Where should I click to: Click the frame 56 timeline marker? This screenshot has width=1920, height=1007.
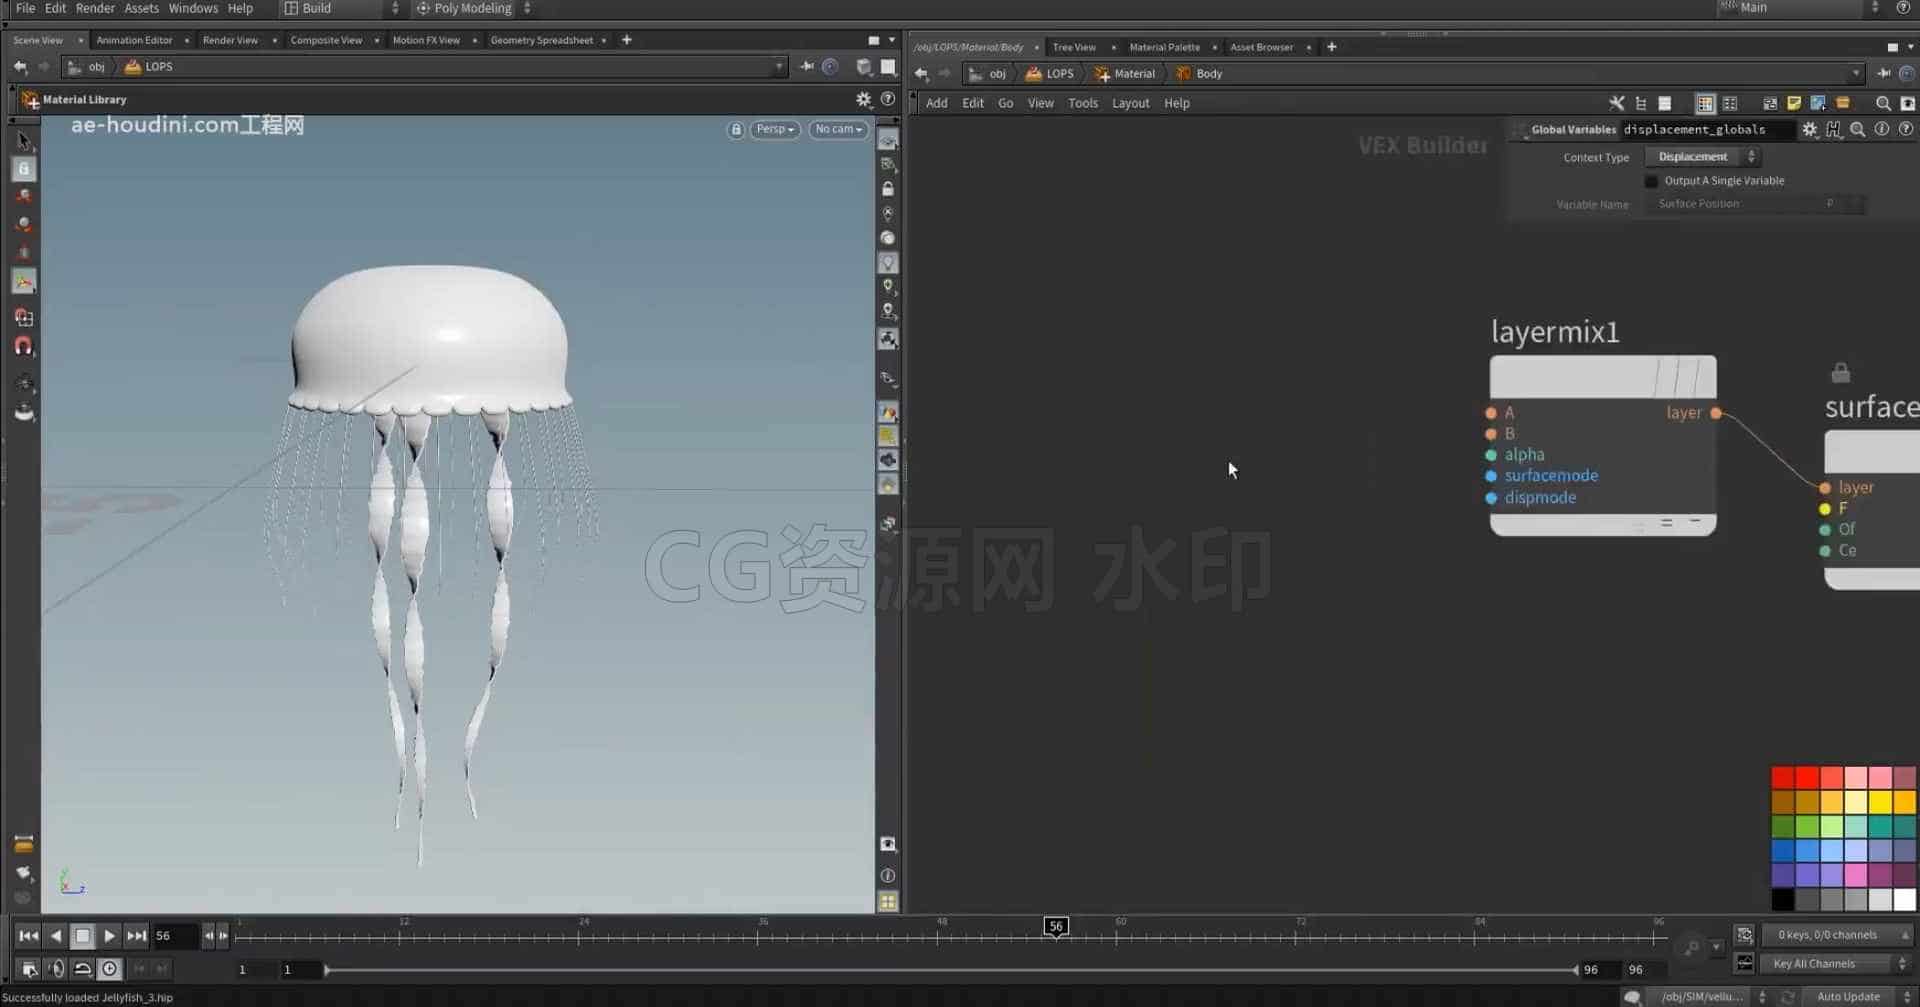[1056, 926]
